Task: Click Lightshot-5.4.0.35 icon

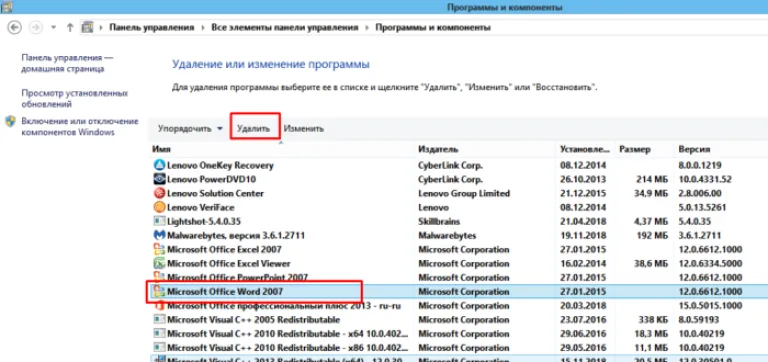Action: [x=159, y=221]
